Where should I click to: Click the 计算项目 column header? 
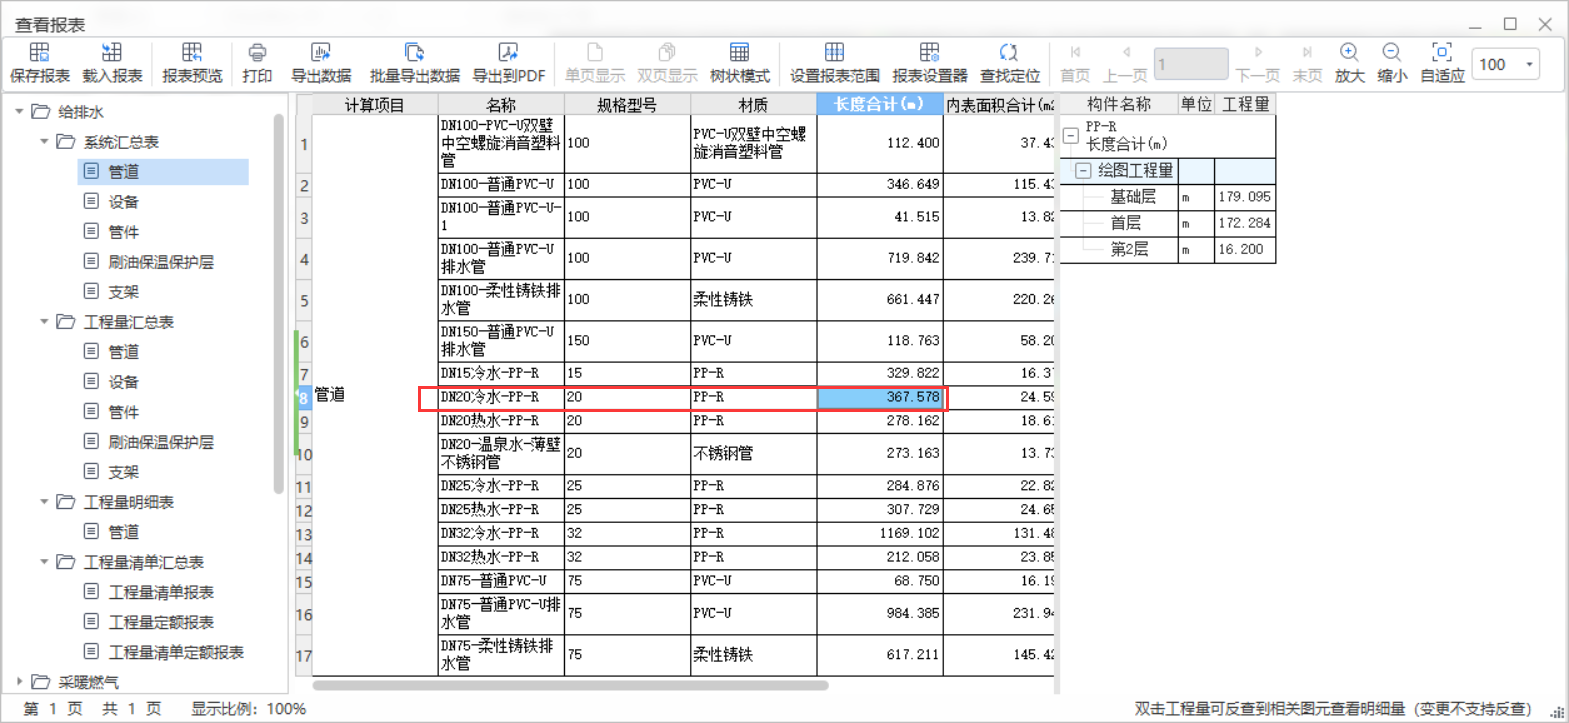(x=375, y=105)
